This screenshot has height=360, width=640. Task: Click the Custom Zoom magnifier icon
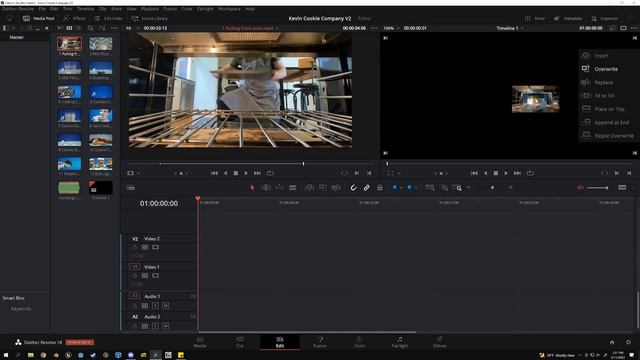(x=458, y=188)
